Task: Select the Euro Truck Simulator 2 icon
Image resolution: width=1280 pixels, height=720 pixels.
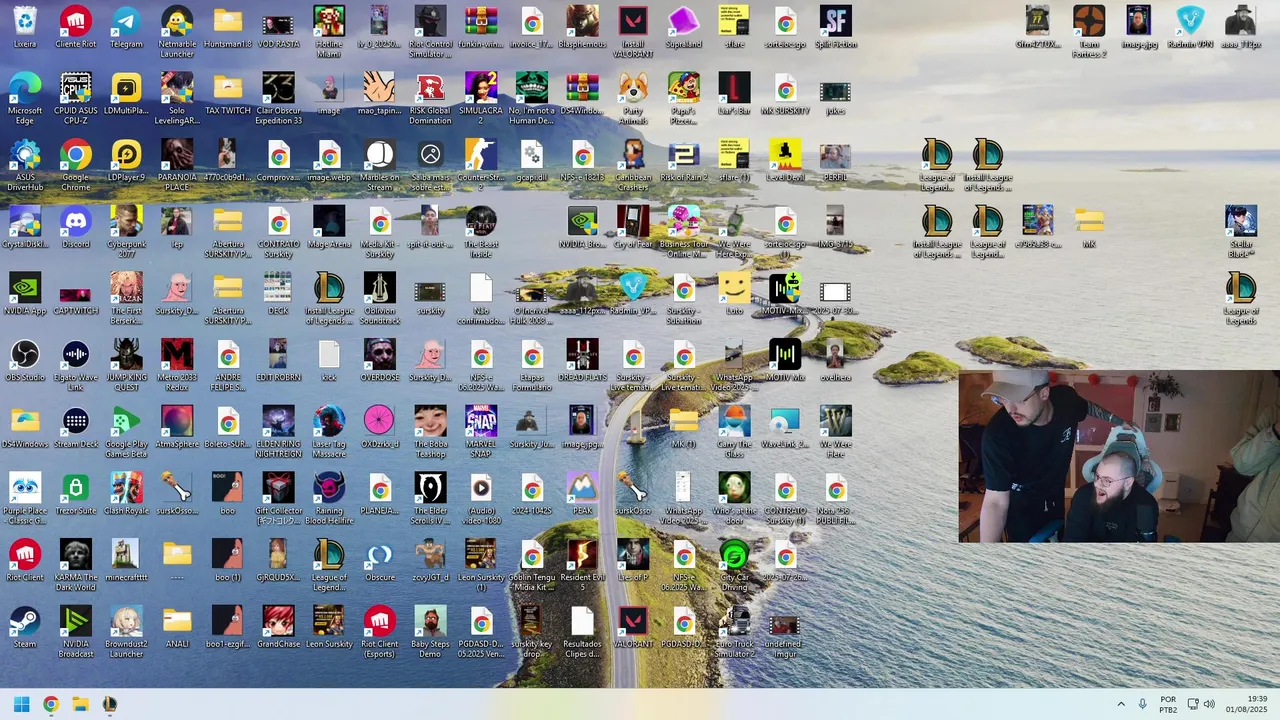Action: point(734,632)
